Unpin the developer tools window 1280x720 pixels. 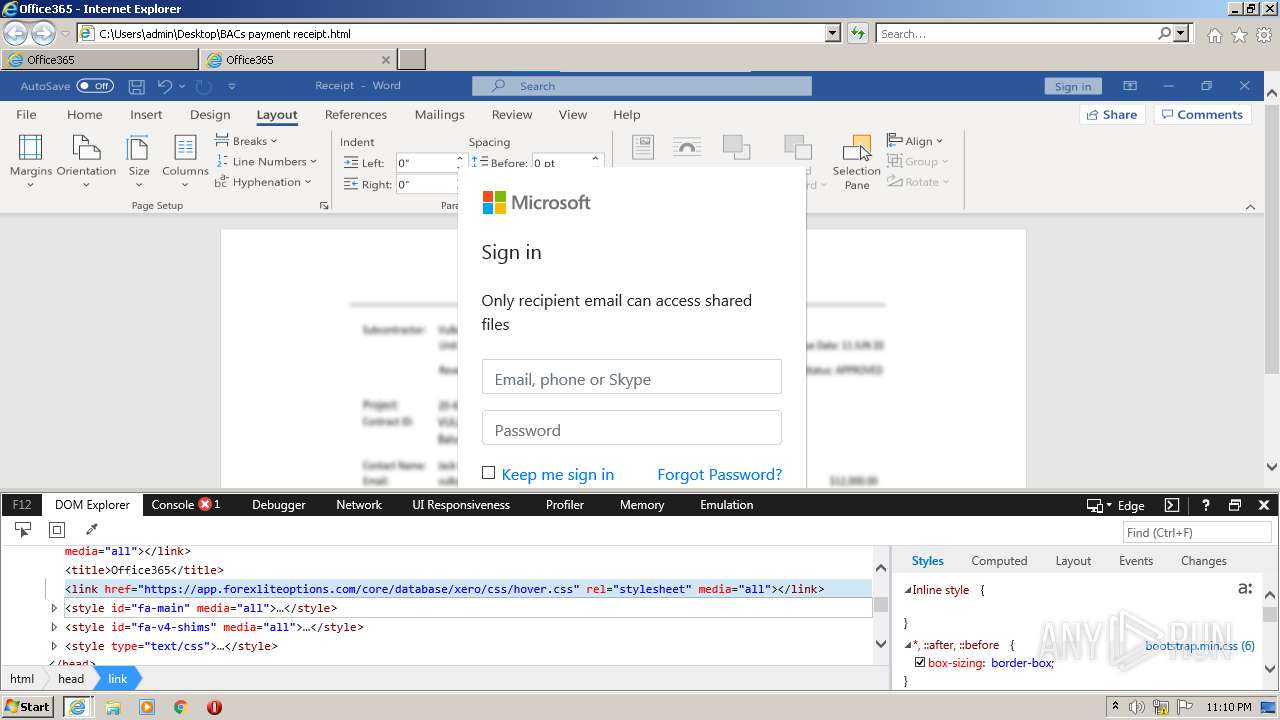(x=1235, y=505)
